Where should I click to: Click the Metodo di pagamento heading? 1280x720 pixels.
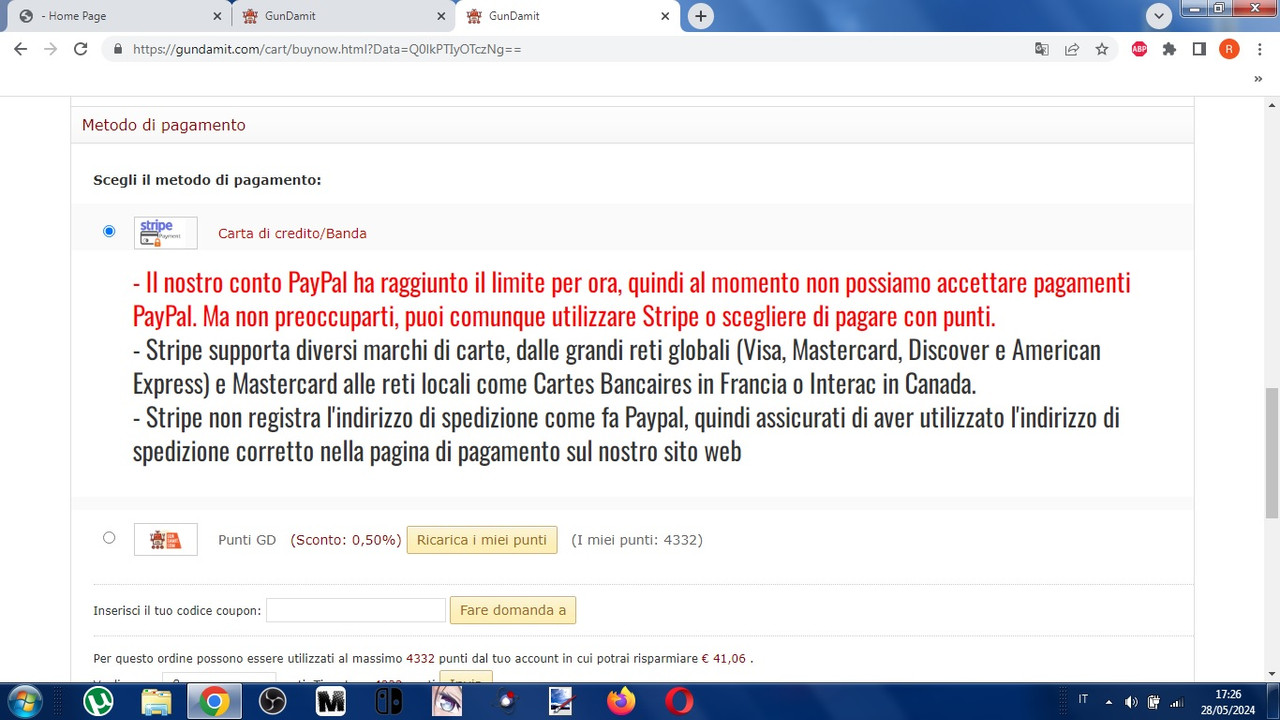(164, 125)
